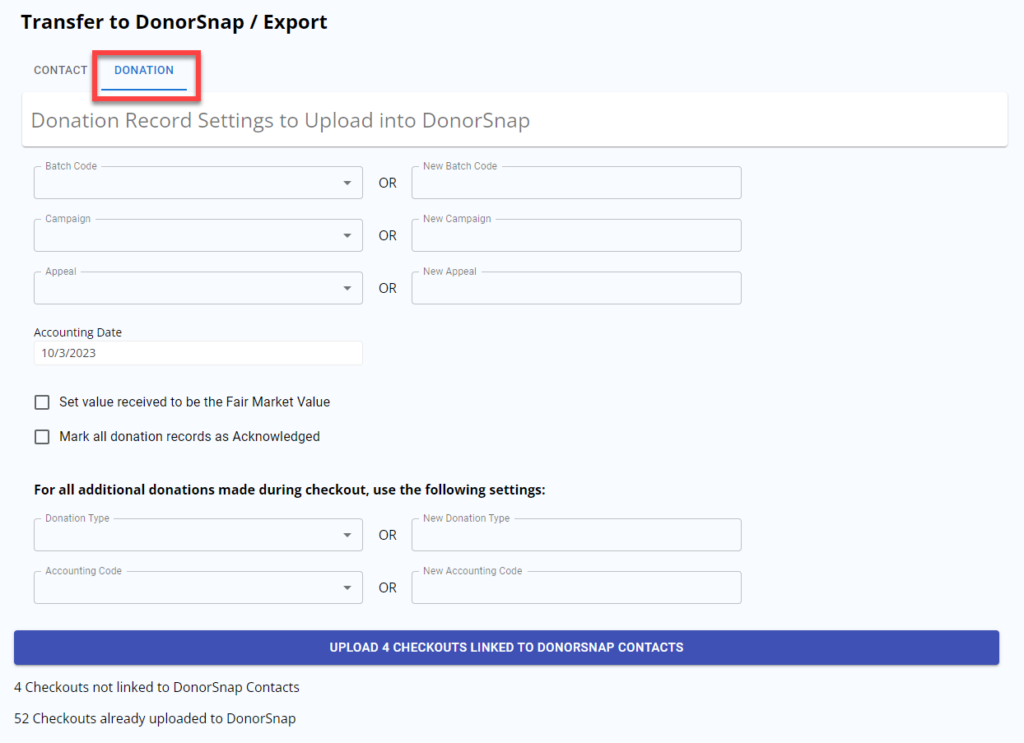Screen dimensions: 1024x743
Task: Select the Donation tab
Action: (144, 71)
